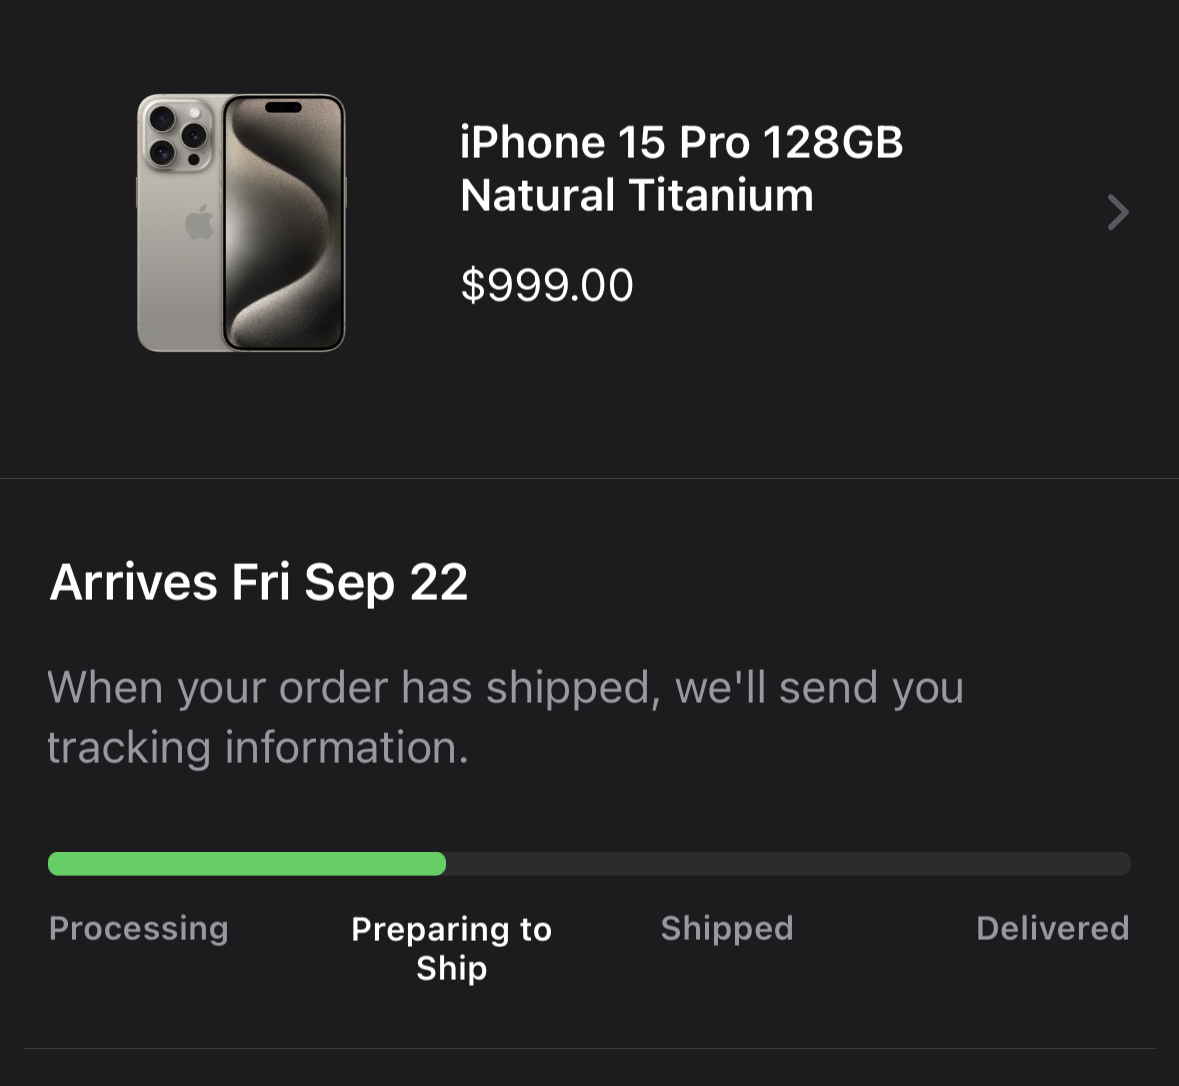The height and width of the screenshot is (1086, 1179).
Task: Tap the 128GB storage text in title
Action: pyautogui.click(x=833, y=142)
